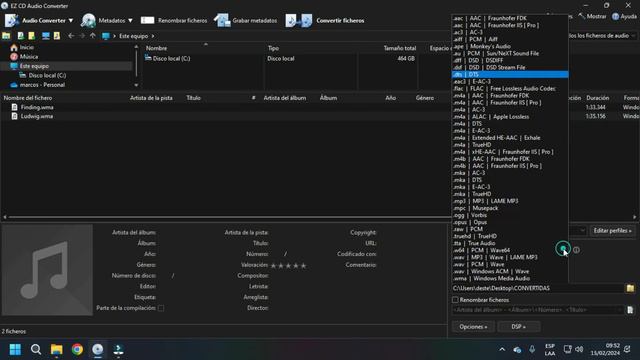Screen dimensions: 640x360
Task: Go forward with the right arrow
Action: point(82,36)
